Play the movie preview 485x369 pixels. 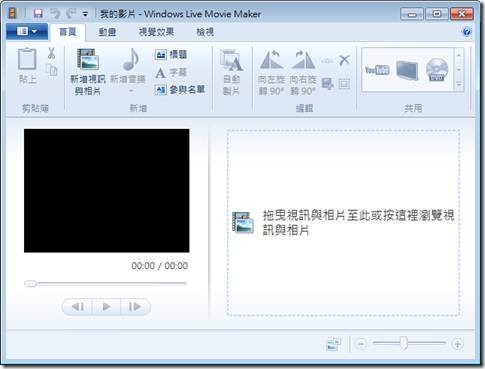click(x=106, y=306)
